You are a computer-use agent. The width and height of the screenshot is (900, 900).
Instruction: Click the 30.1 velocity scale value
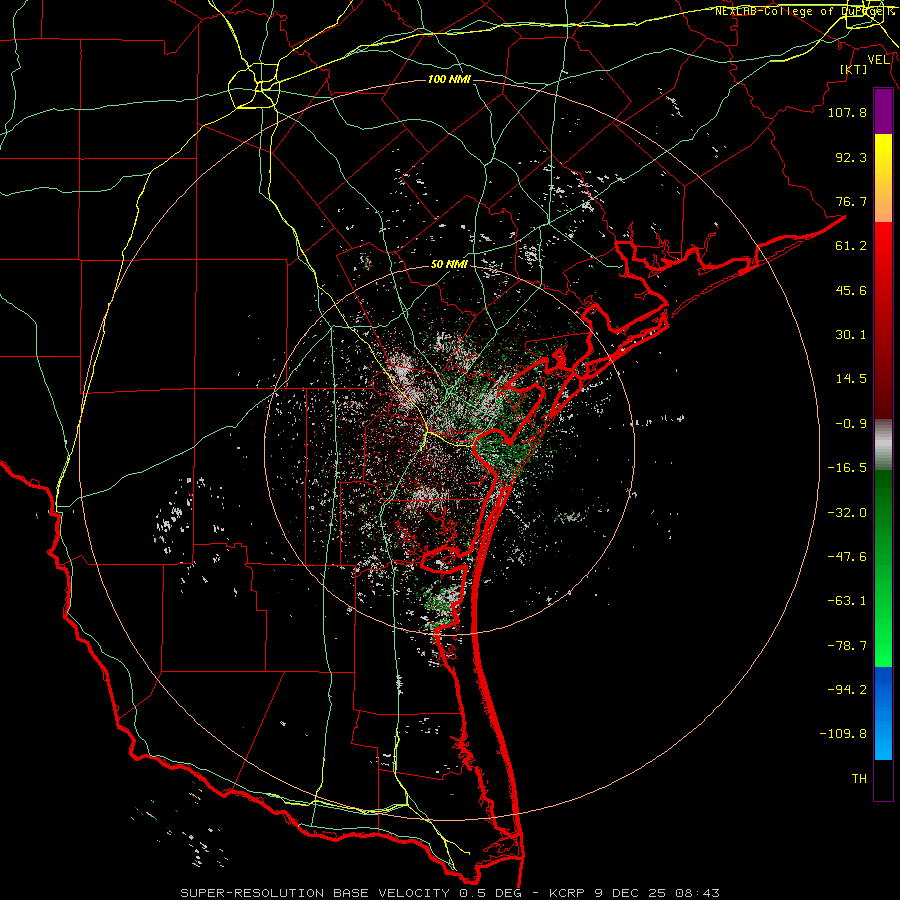click(x=851, y=335)
